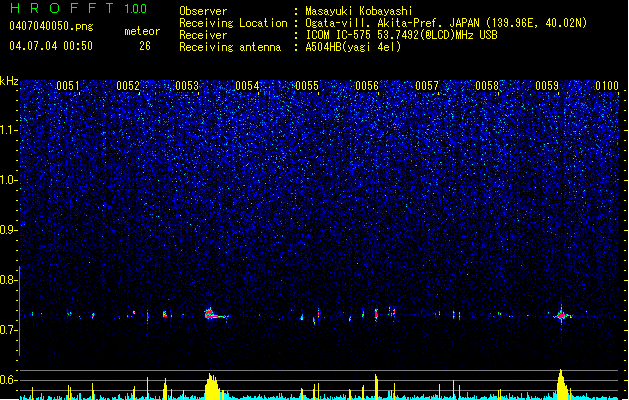Screen dimensions: 629x400
Task: Click the Receiver field label
Action: click(203, 35)
